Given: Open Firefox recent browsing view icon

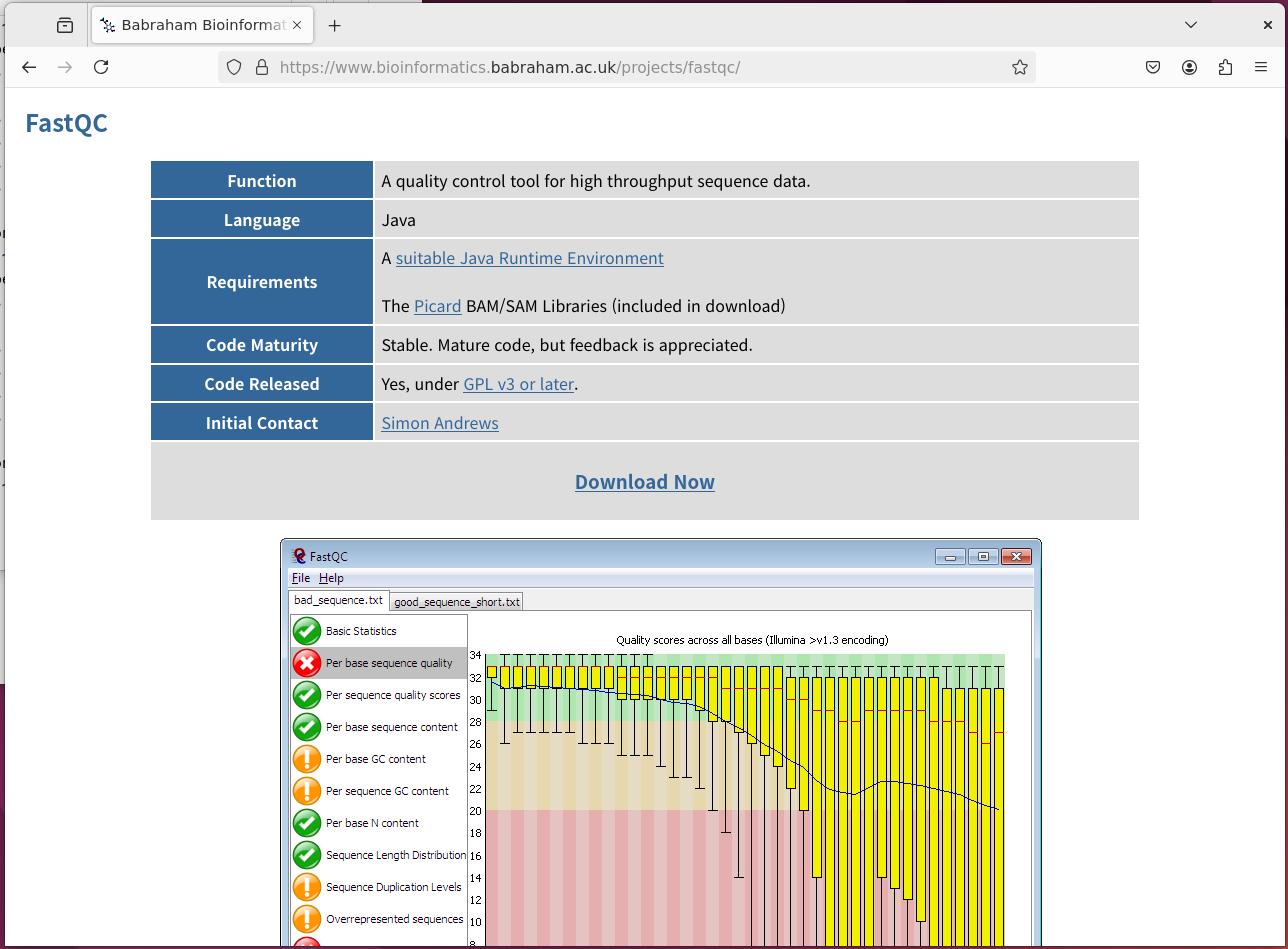Looking at the screenshot, I should 65,26.
